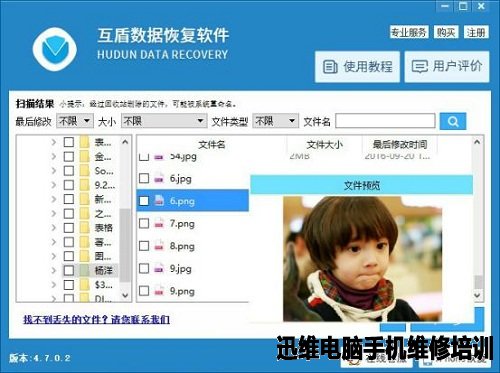
Task: Open the 找不到丢失的文件 contact link
Action: pos(97,320)
